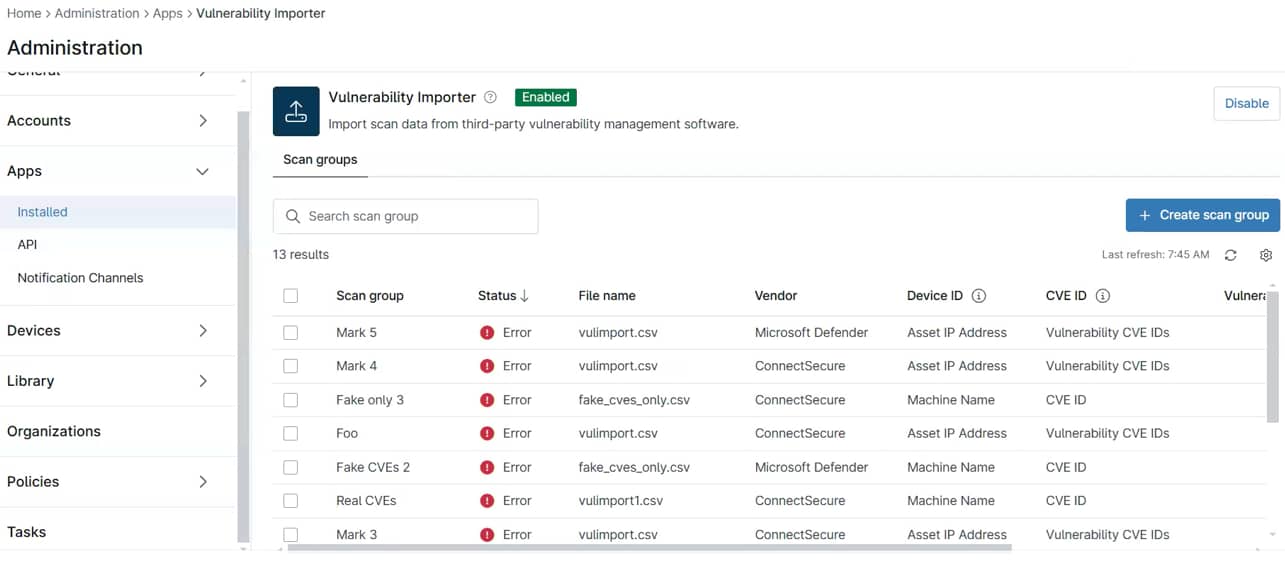This screenshot has height=578, width=1285.
Task: Click the error icon in Foo row
Action: 487,433
